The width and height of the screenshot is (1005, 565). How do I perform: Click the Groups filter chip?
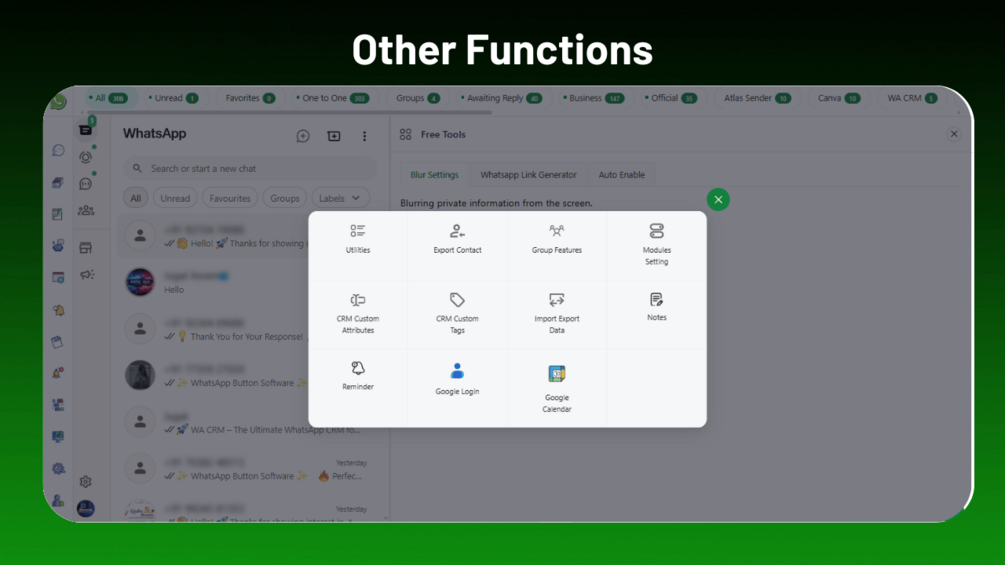285,198
